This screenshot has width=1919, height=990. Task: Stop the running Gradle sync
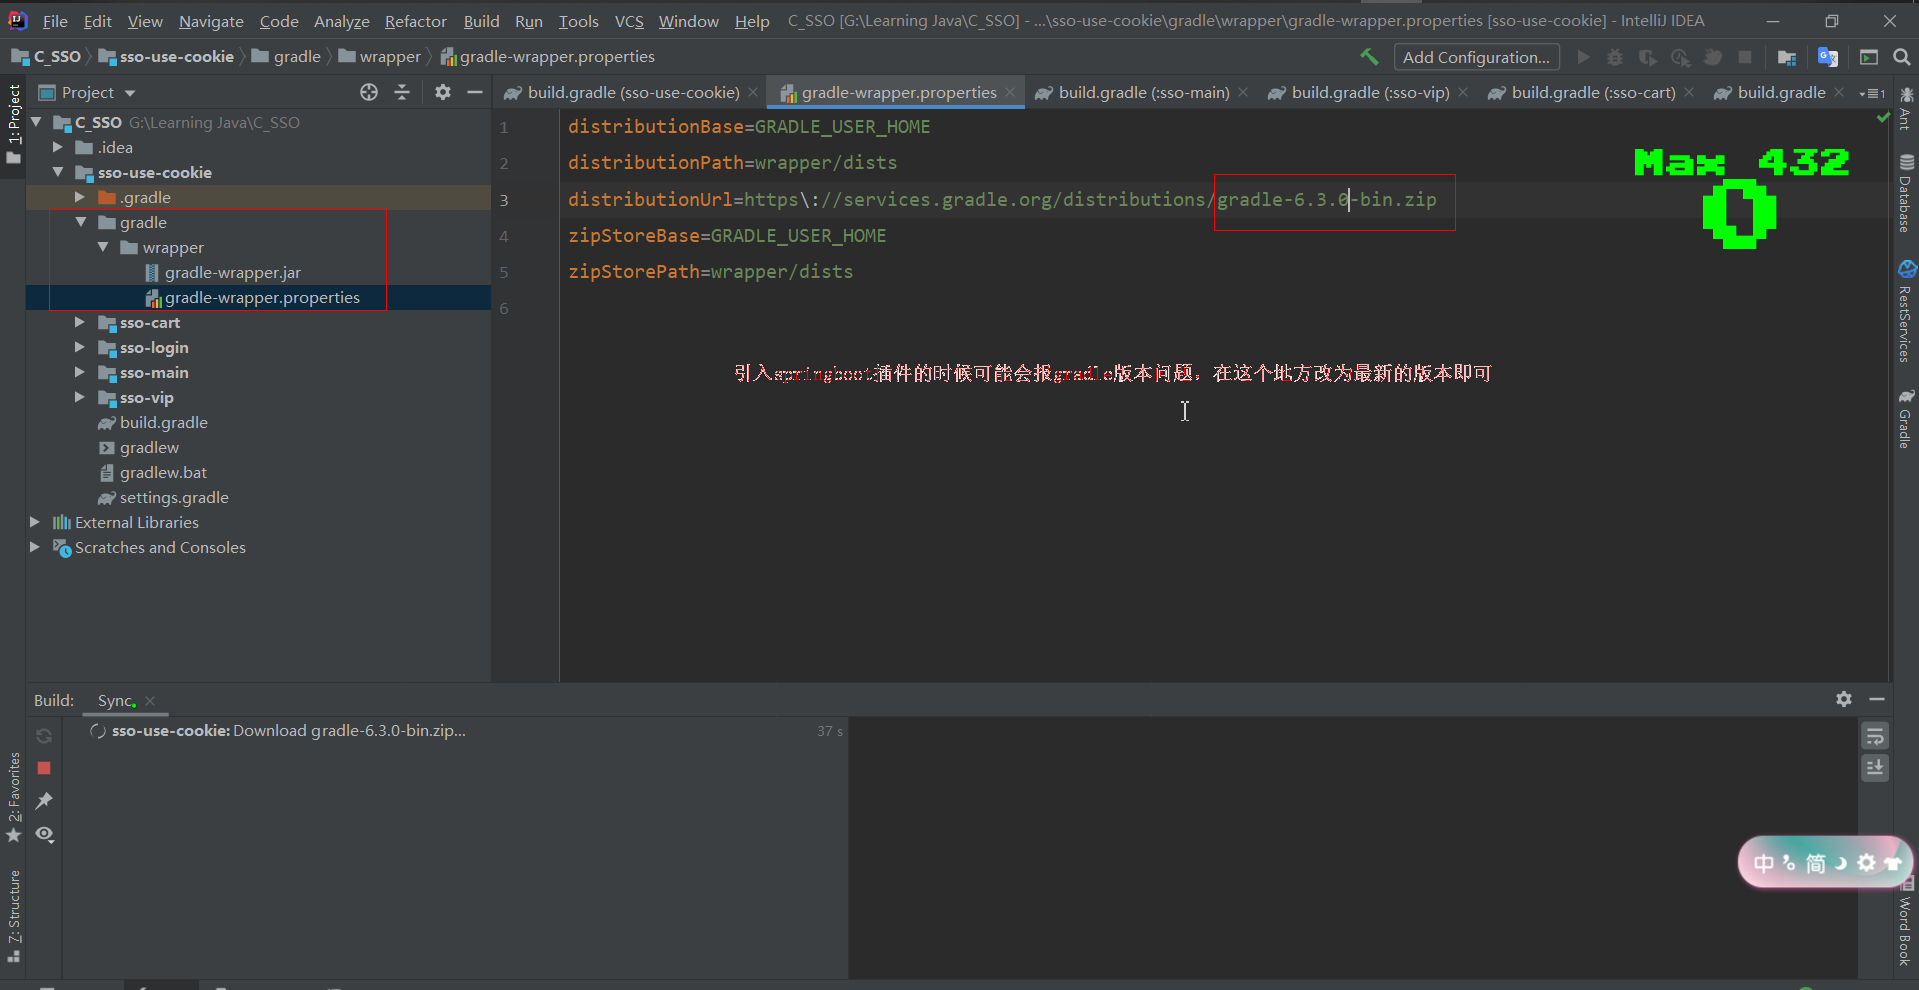44,768
